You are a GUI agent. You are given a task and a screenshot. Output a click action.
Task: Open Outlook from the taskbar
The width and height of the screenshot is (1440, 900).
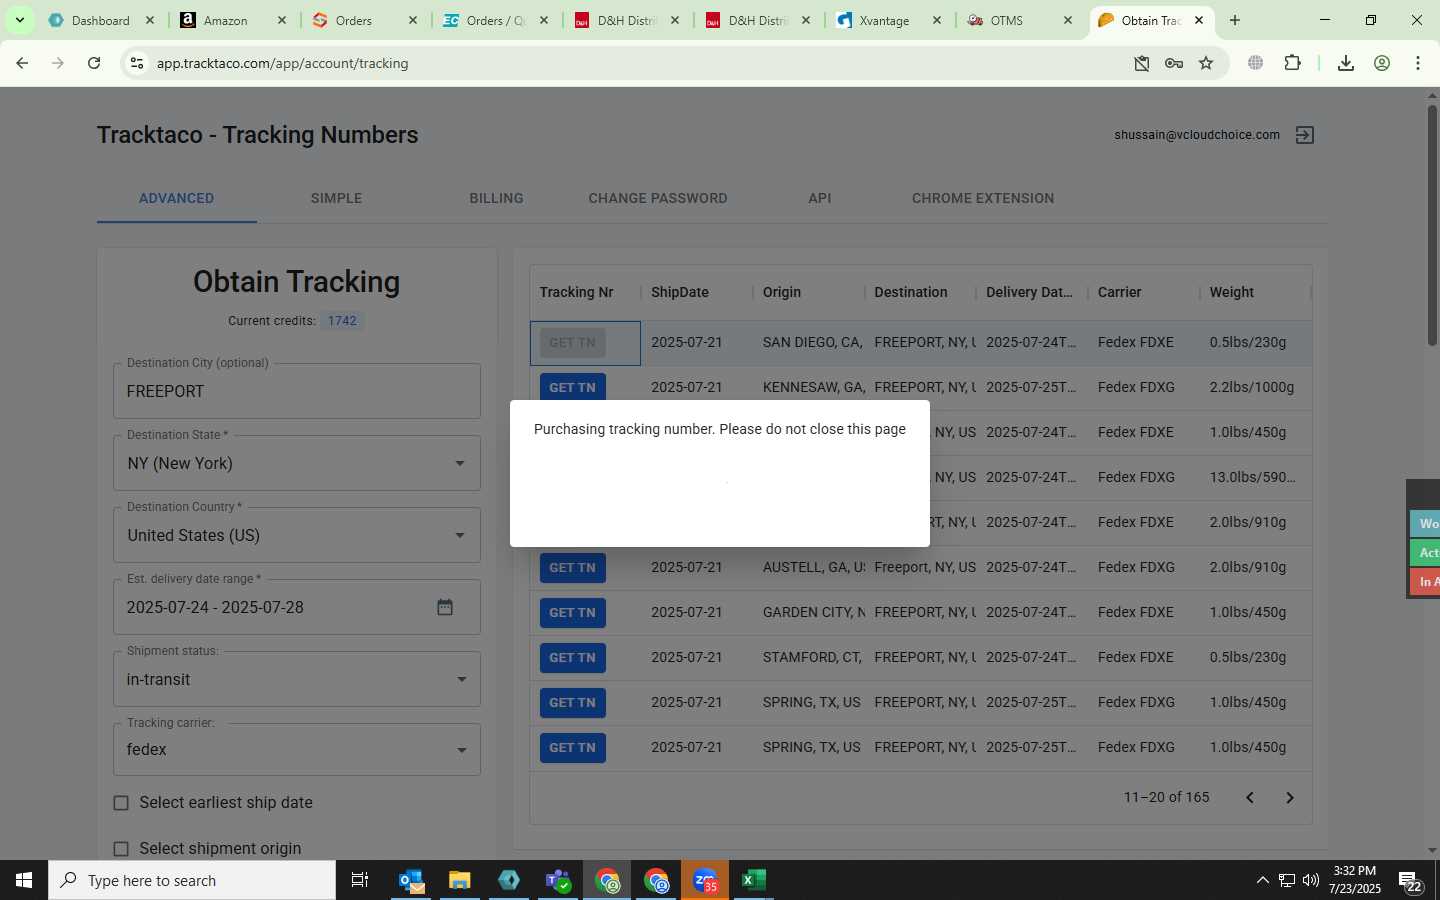411,880
